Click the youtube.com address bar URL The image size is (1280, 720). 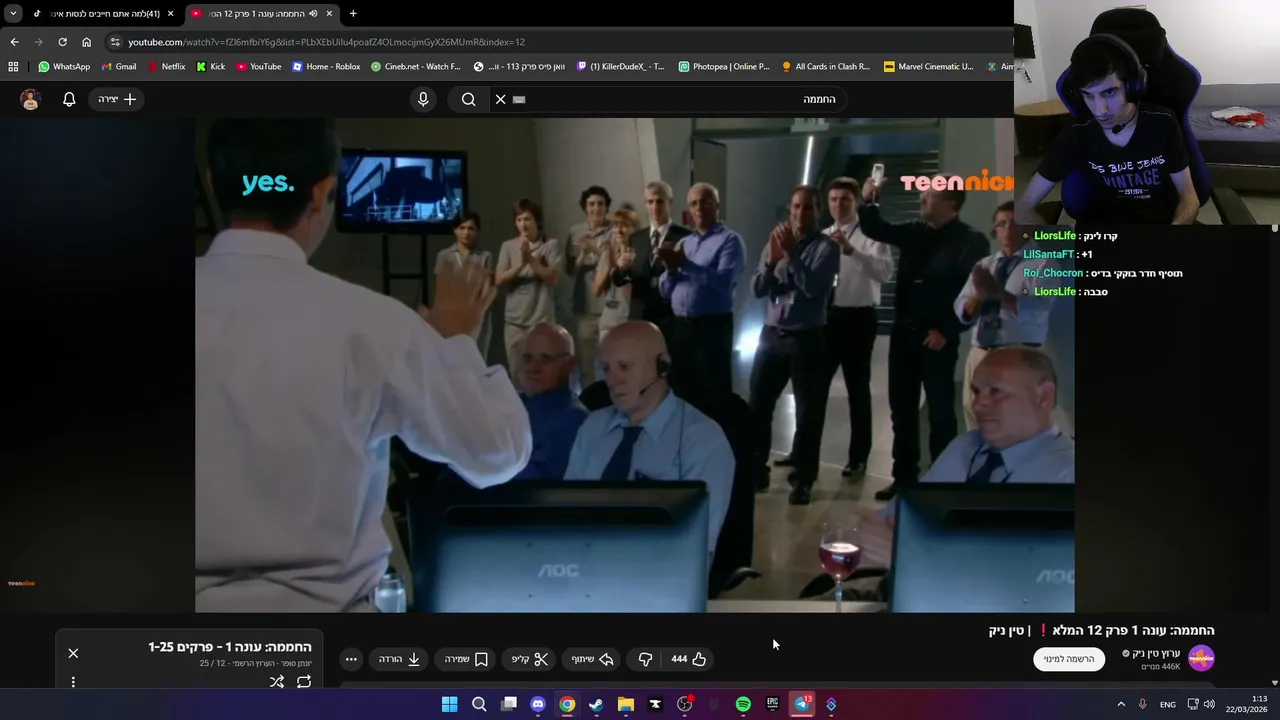(326, 42)
